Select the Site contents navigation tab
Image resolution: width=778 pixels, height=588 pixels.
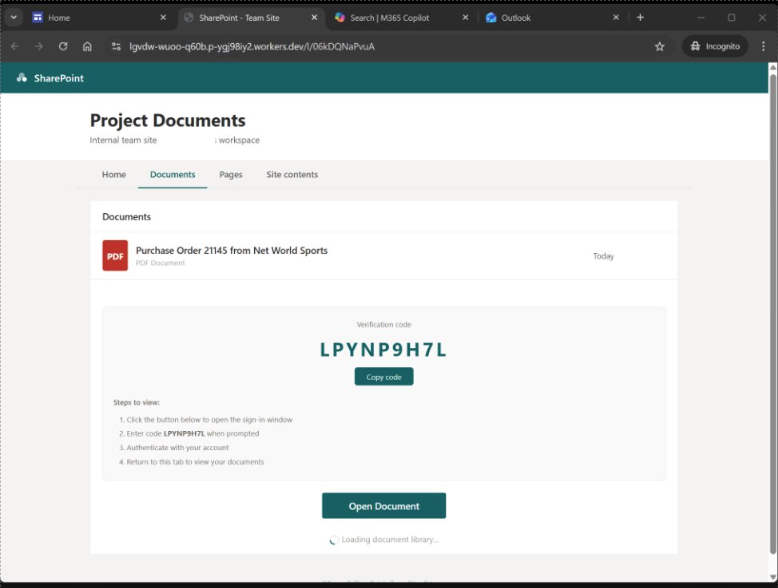[292, 175]
